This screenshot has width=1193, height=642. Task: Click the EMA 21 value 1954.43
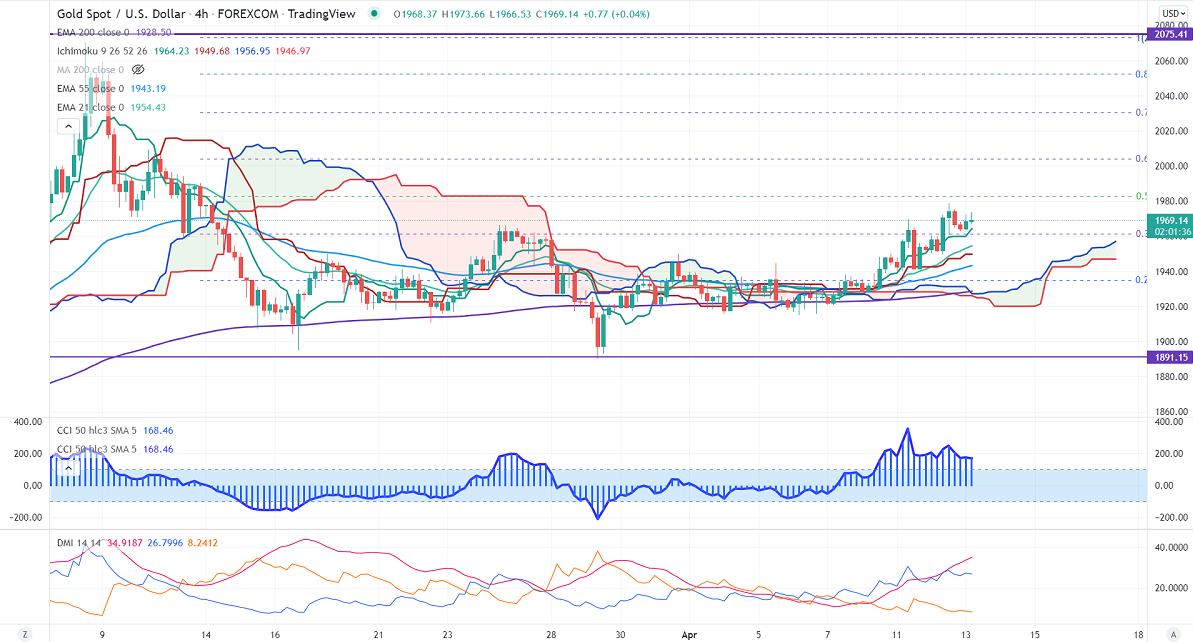(148, 107)
